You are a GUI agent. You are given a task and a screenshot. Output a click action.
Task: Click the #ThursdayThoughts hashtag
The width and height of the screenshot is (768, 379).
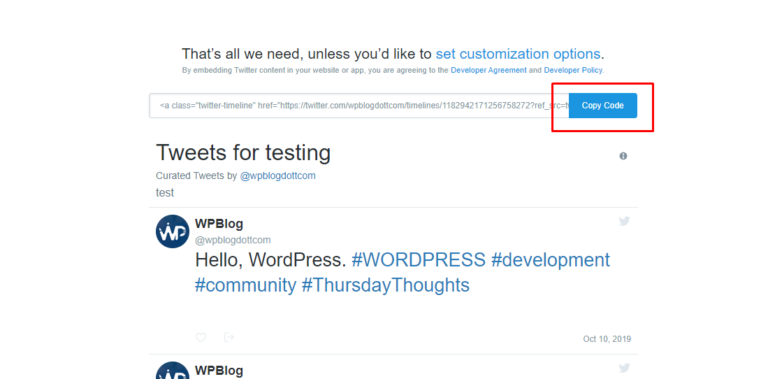385,285
